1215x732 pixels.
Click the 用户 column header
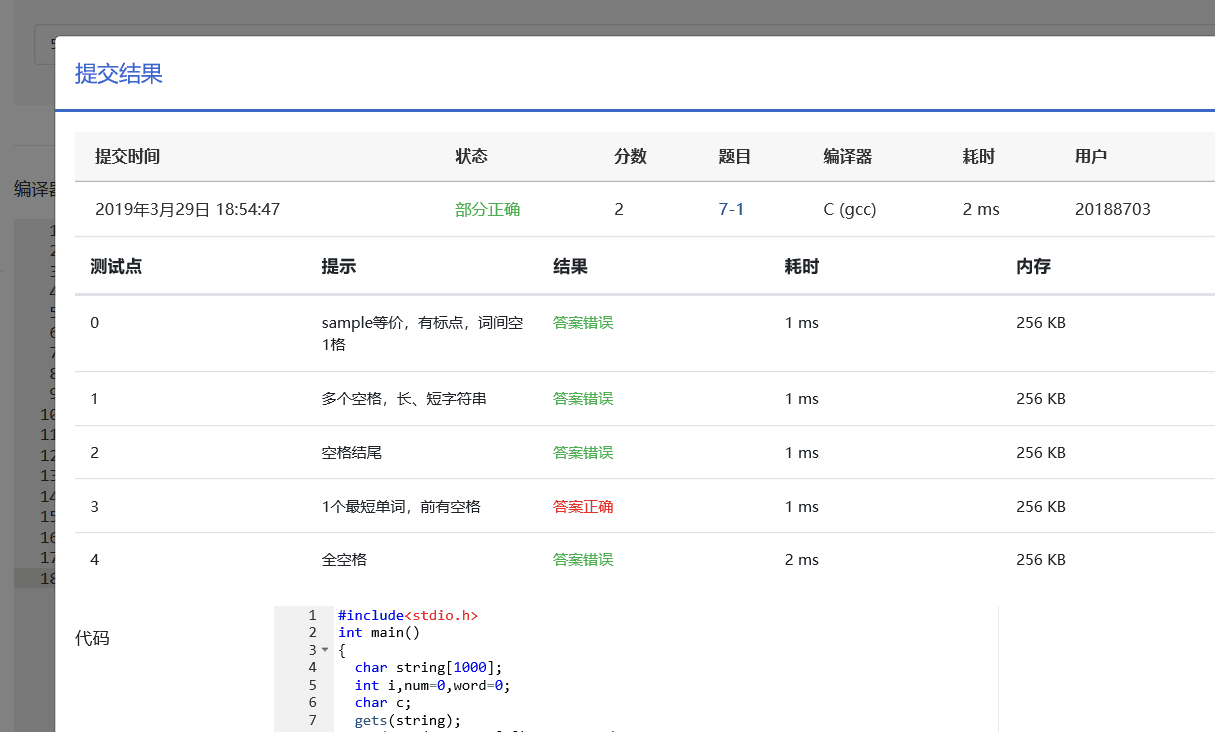point(1091,157)
